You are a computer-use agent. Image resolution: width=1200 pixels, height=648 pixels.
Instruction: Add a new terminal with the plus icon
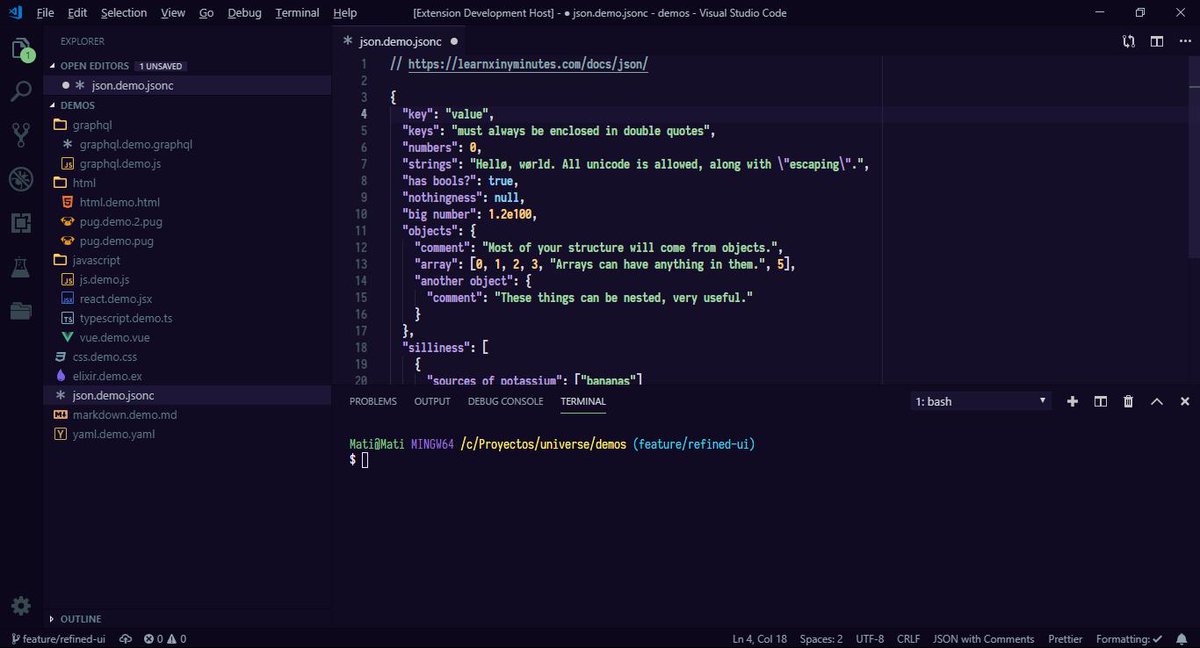point(1072,401)
